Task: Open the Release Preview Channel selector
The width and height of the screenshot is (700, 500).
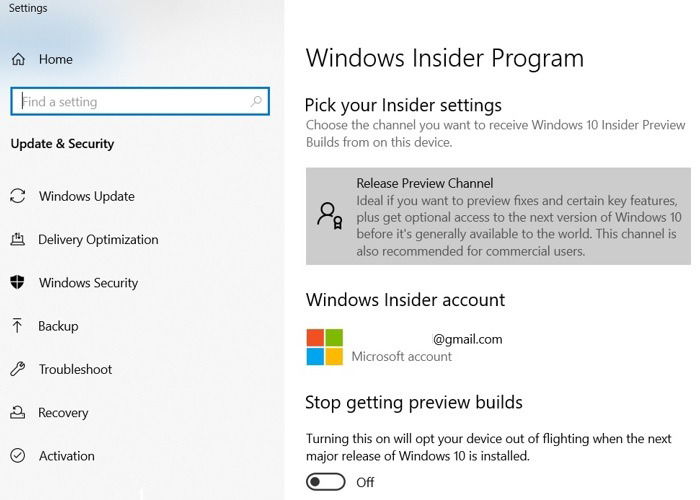Action: (498, 217)
